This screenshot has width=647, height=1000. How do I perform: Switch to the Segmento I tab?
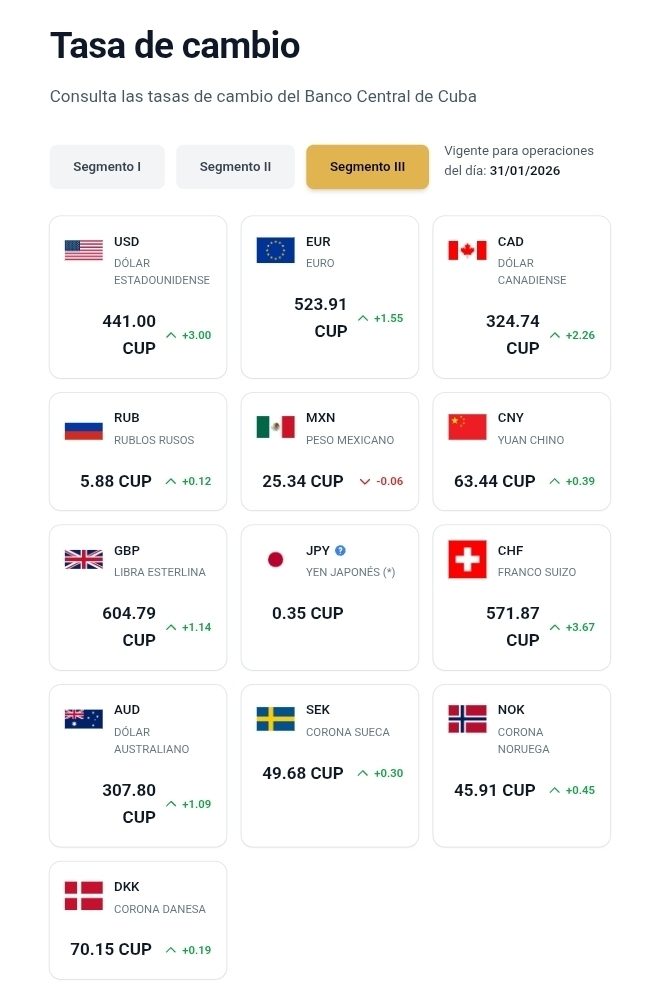click(107, 167)
